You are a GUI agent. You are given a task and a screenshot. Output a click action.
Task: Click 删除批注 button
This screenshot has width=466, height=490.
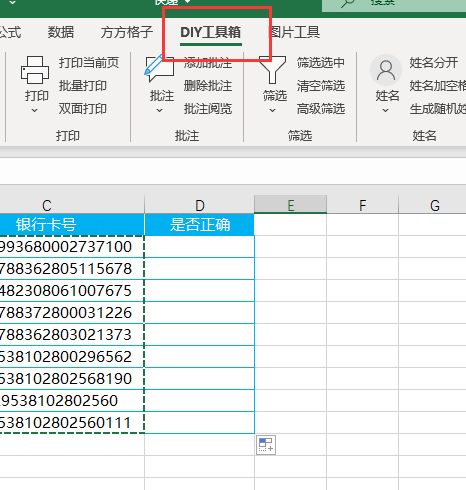point(208,86)
